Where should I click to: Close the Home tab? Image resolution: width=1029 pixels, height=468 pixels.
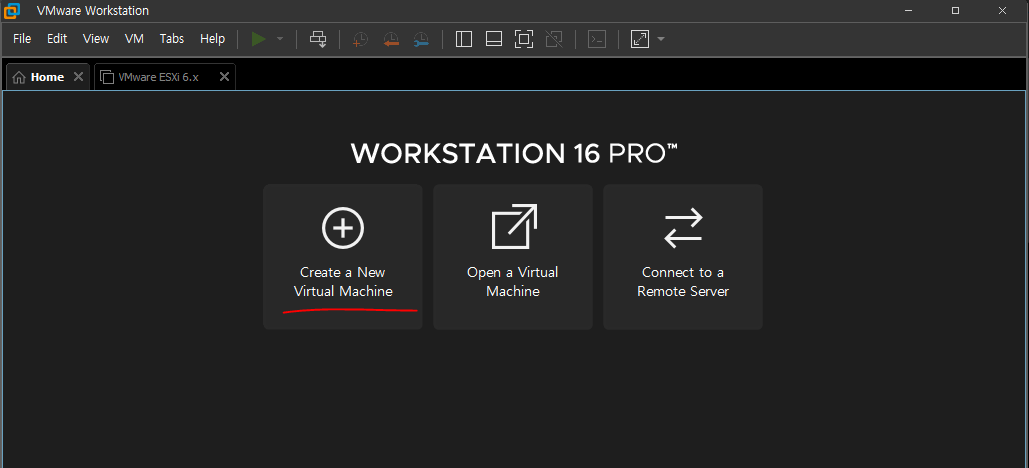78,77
